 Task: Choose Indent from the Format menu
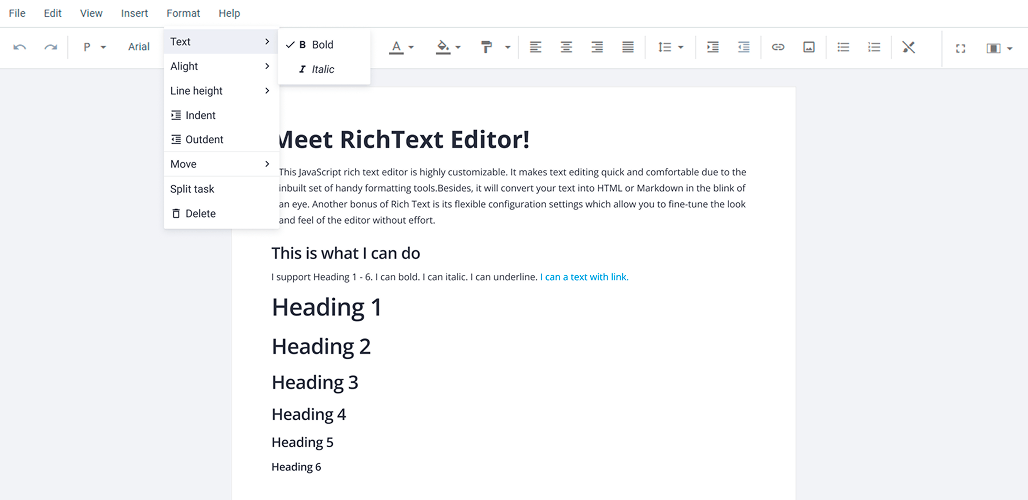pyautogui.click(x=221, y=115)
